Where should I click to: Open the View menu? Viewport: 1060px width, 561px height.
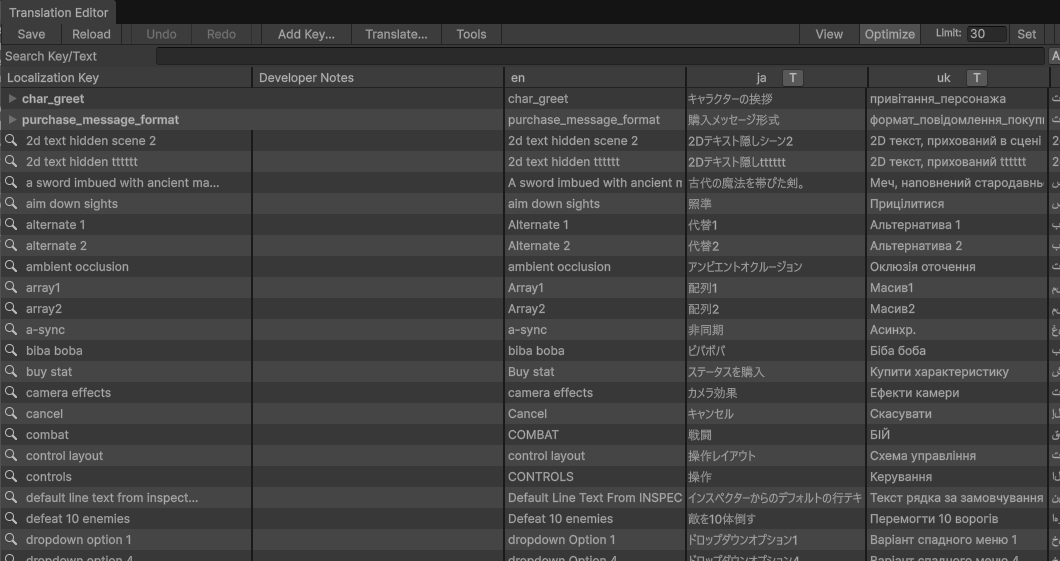(x=829, y=34)
